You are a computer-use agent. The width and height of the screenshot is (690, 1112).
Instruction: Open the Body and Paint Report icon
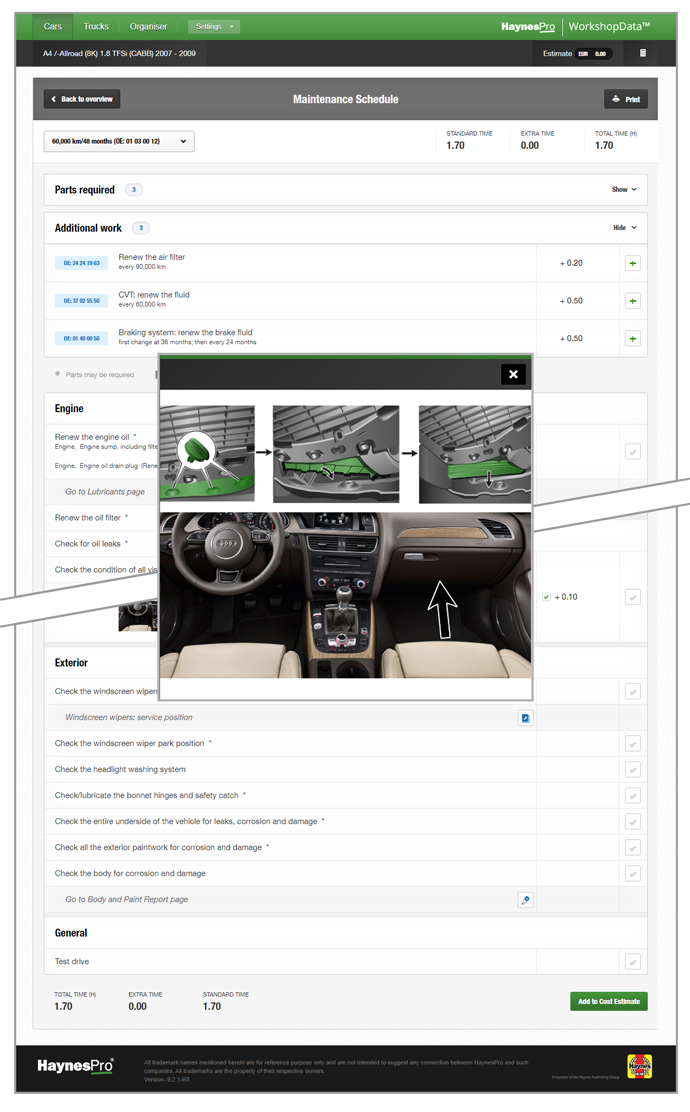pyautogui.click(x=525, y=900)
